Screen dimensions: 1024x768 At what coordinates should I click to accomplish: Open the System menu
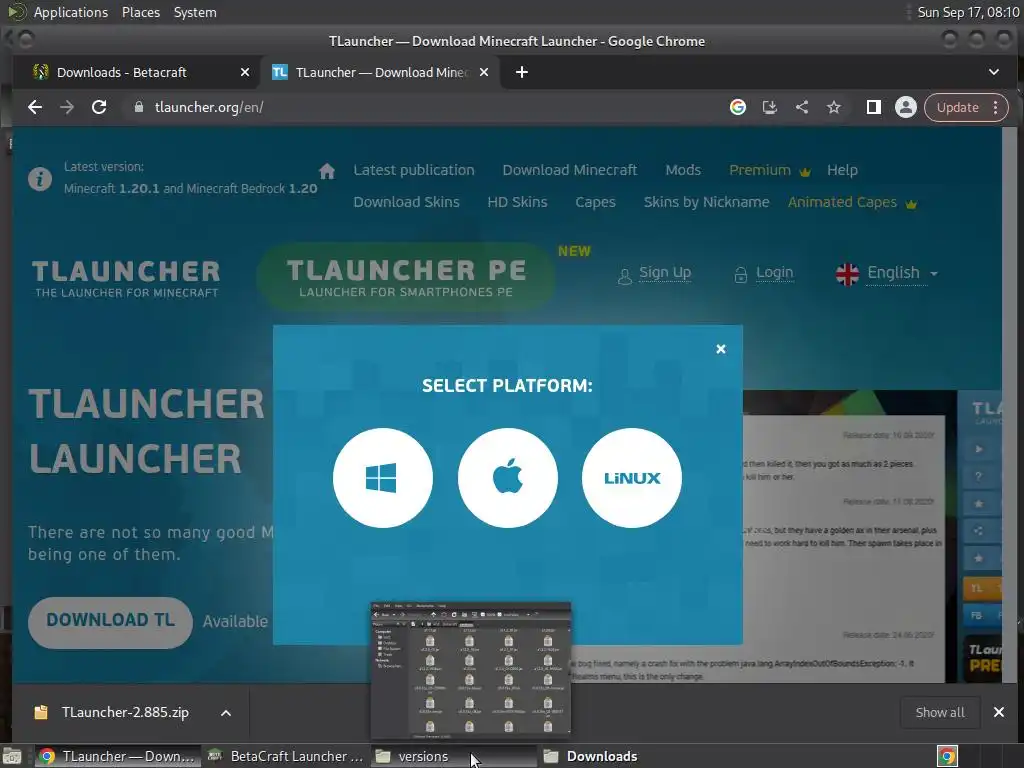[195, 12]
